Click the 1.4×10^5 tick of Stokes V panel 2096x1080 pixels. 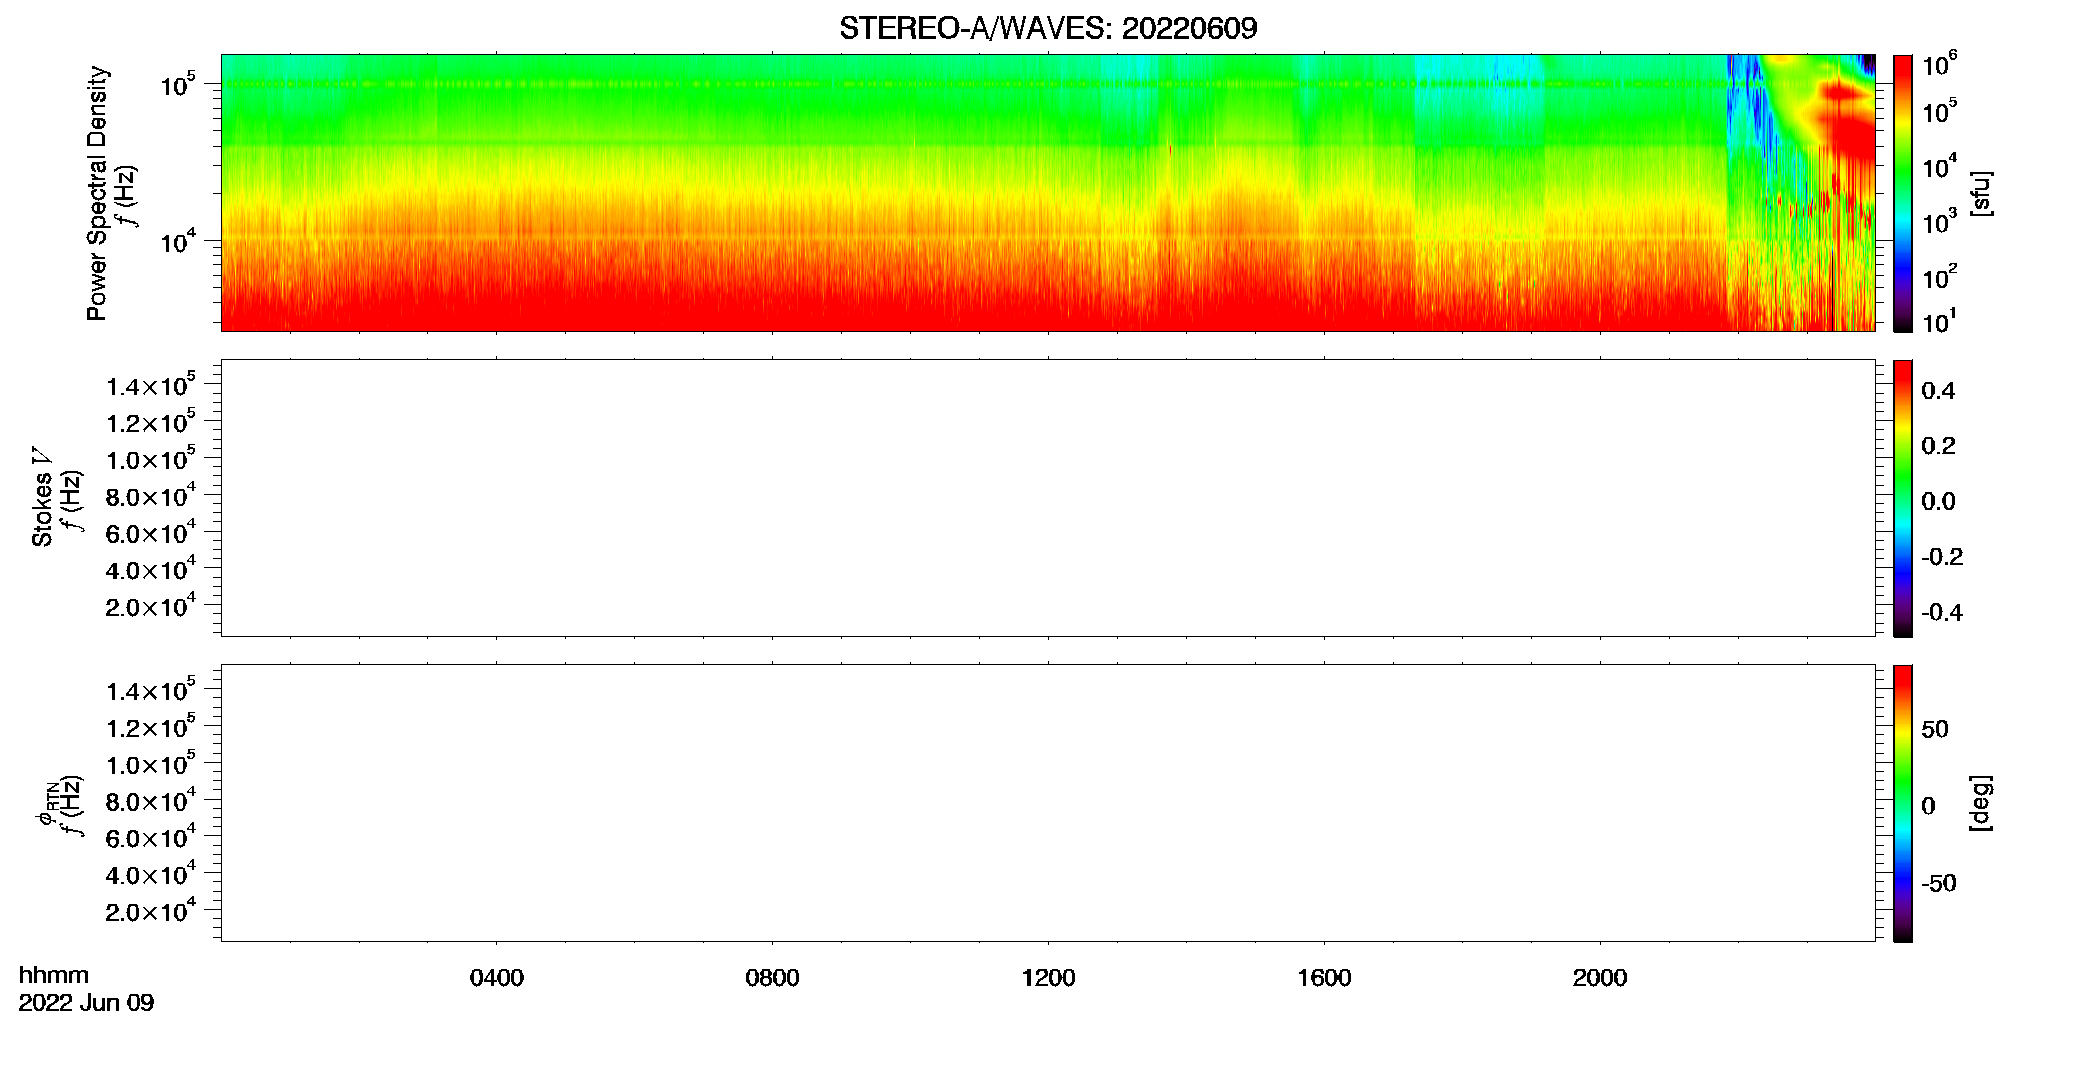[x=151, y=385]
